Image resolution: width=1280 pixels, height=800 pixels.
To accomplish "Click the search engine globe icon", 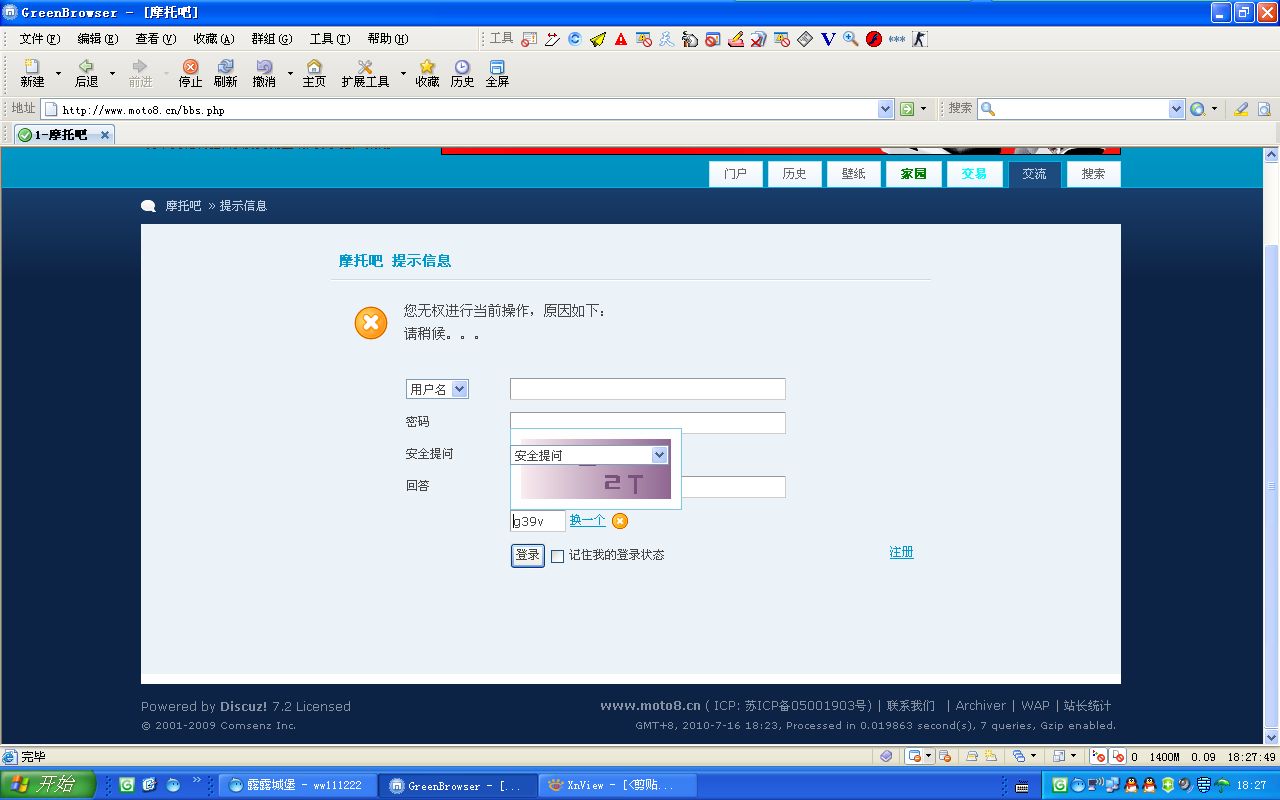I will (x=1197, y=109).
